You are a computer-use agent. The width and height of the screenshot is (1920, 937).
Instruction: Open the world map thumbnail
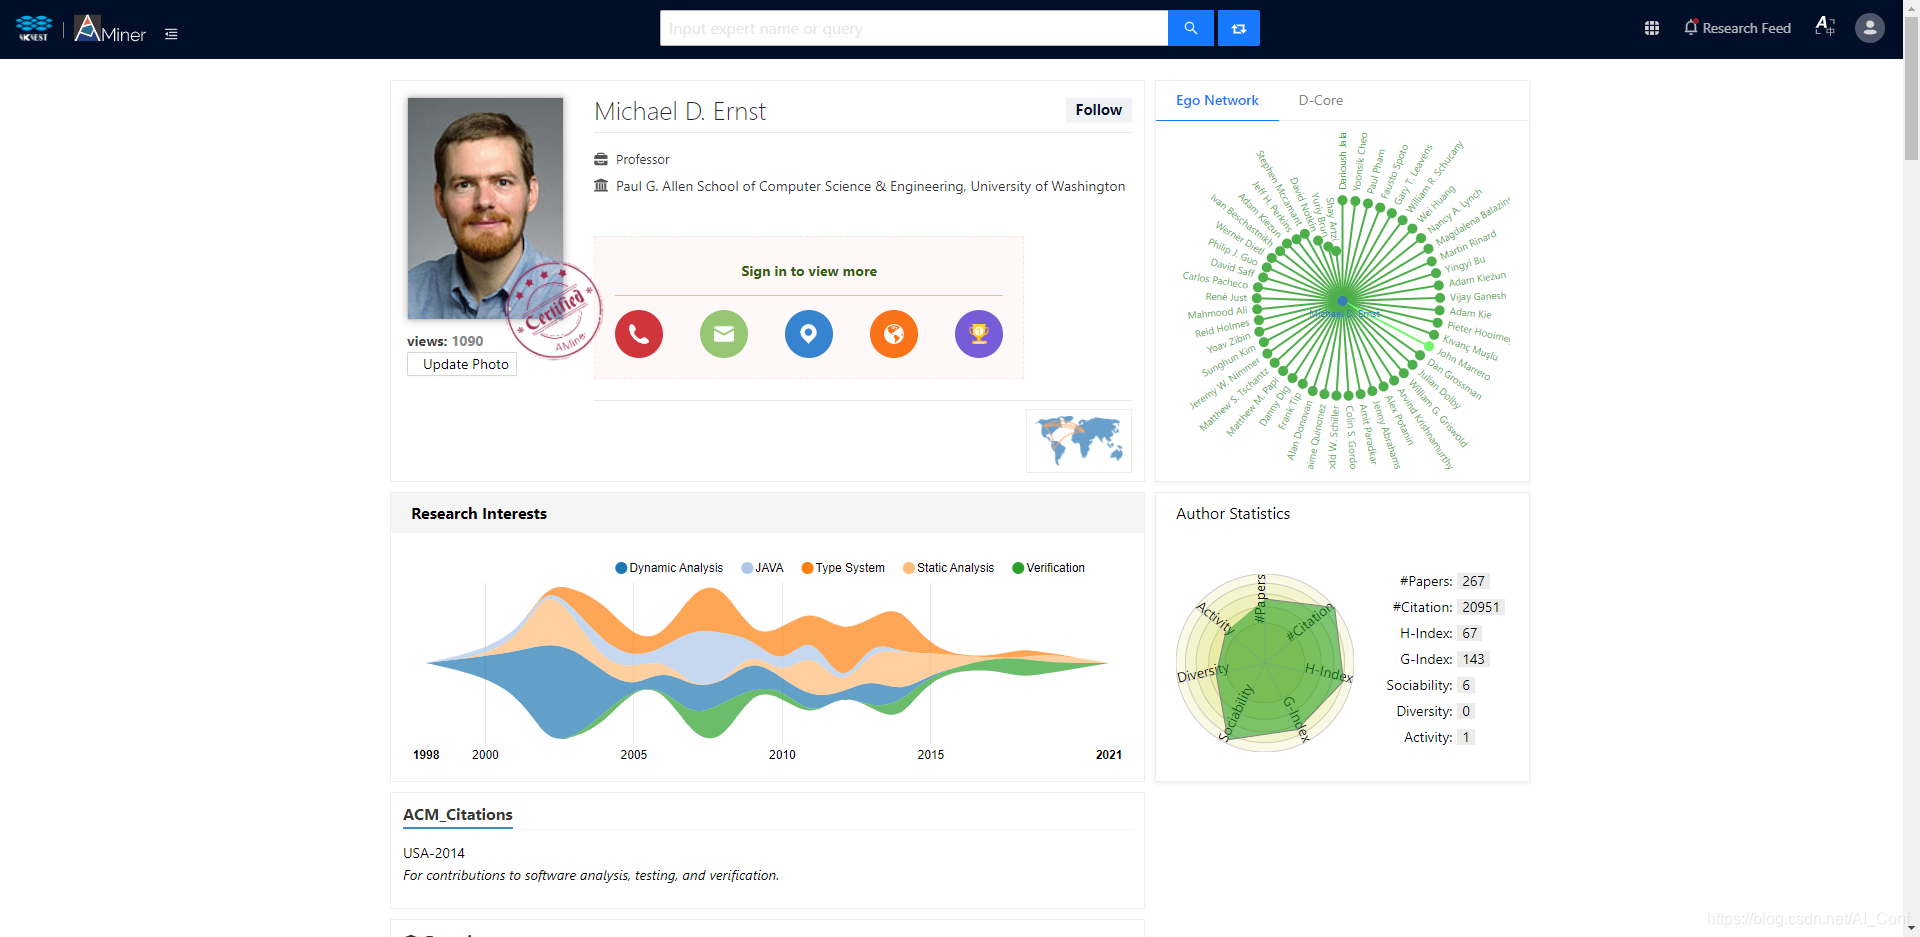[x=1079, y=441]
